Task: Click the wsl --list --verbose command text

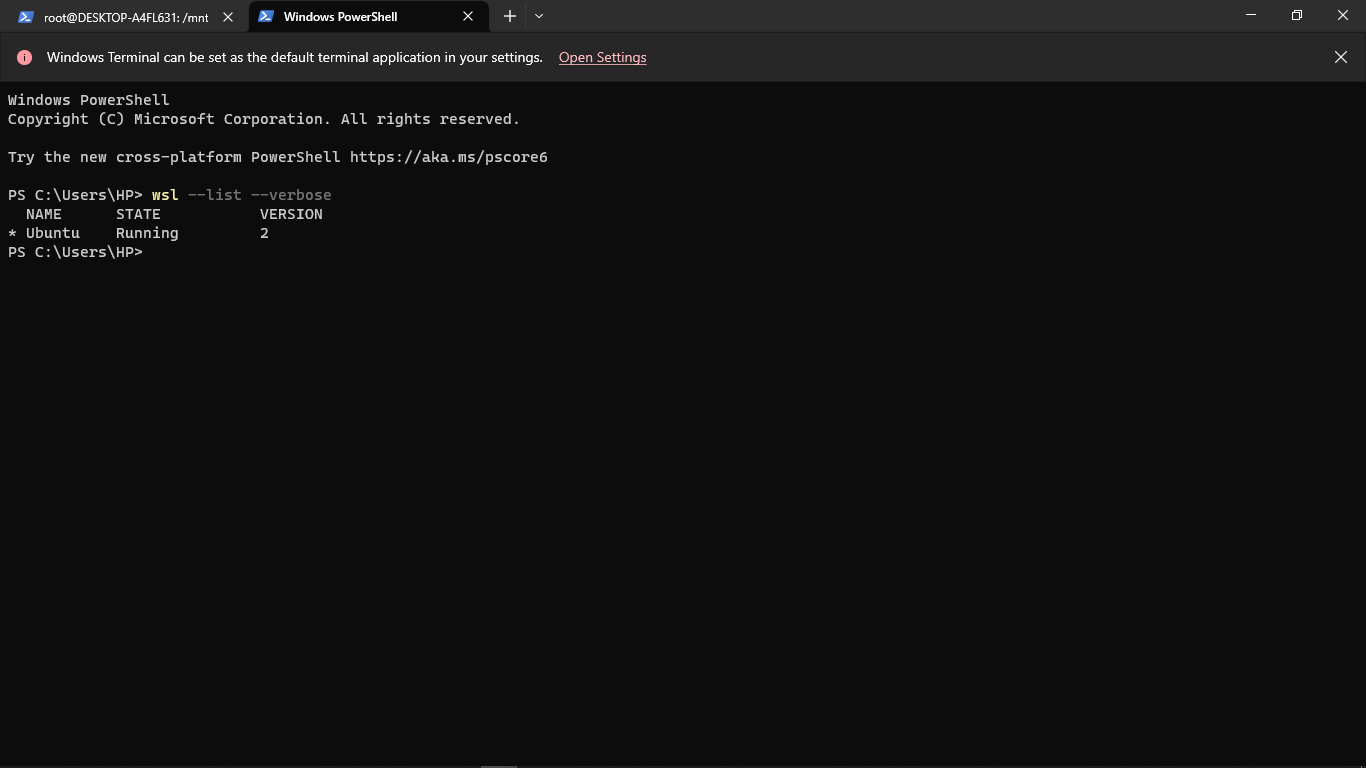Action: point(243,194)
